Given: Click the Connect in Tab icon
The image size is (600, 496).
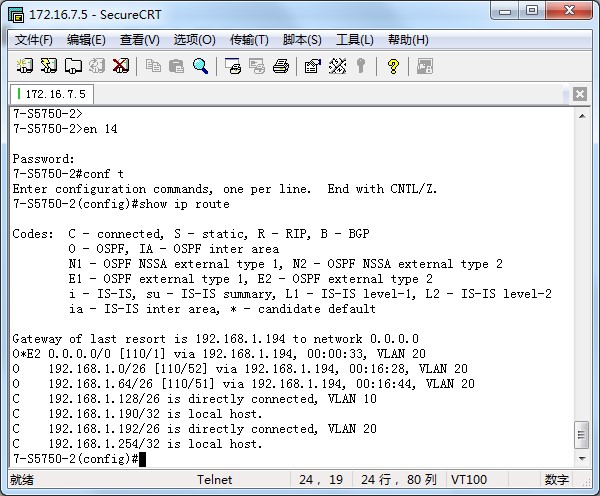Looking at the screenshot, I should tap(73, 66).
